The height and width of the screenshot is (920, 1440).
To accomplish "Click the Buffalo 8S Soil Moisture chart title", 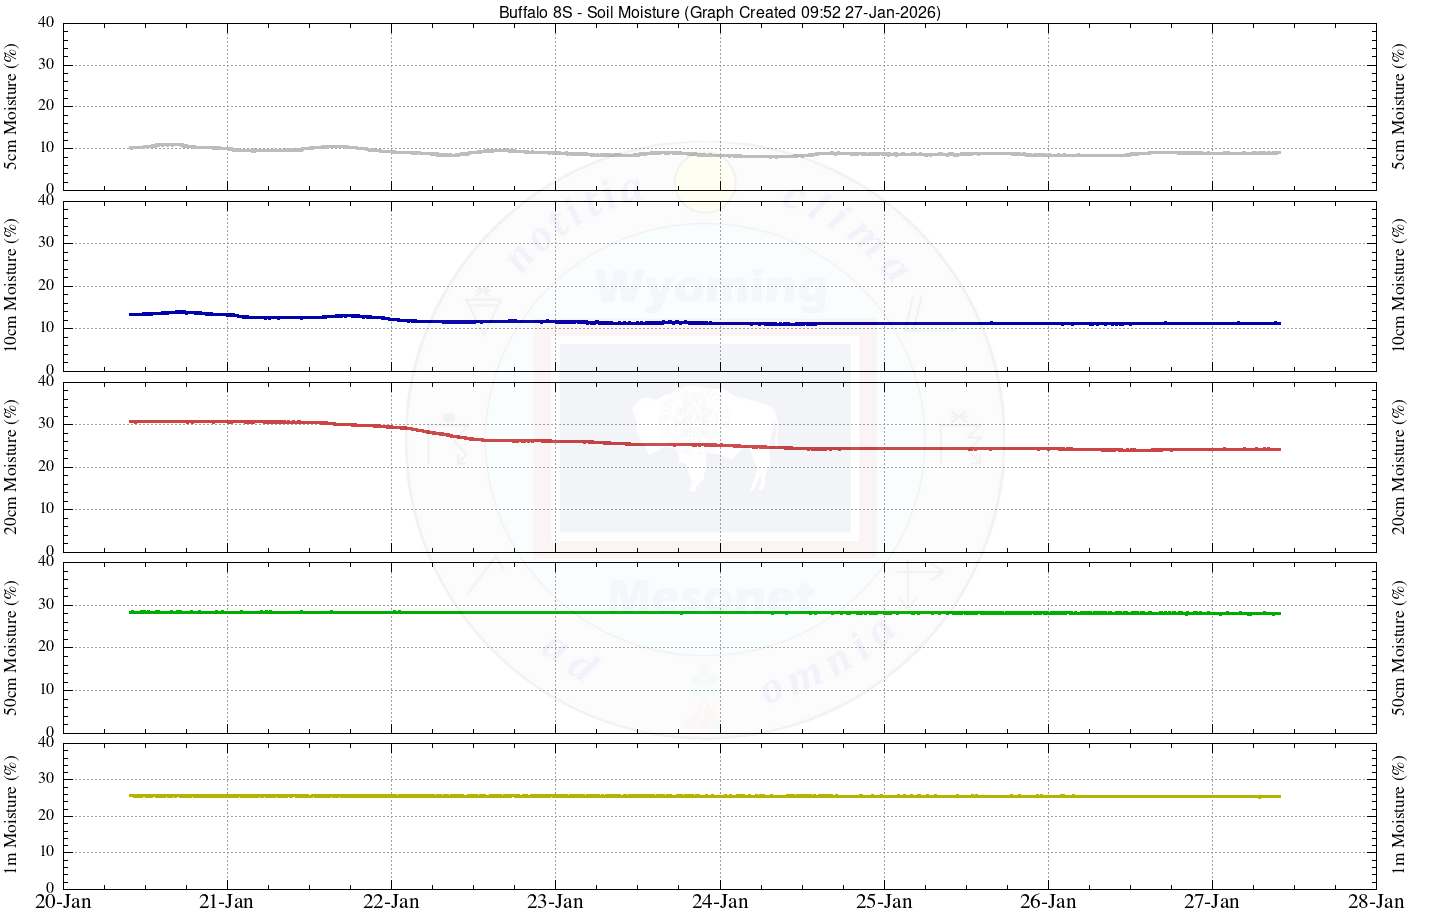I will click(x=719, y=12).
